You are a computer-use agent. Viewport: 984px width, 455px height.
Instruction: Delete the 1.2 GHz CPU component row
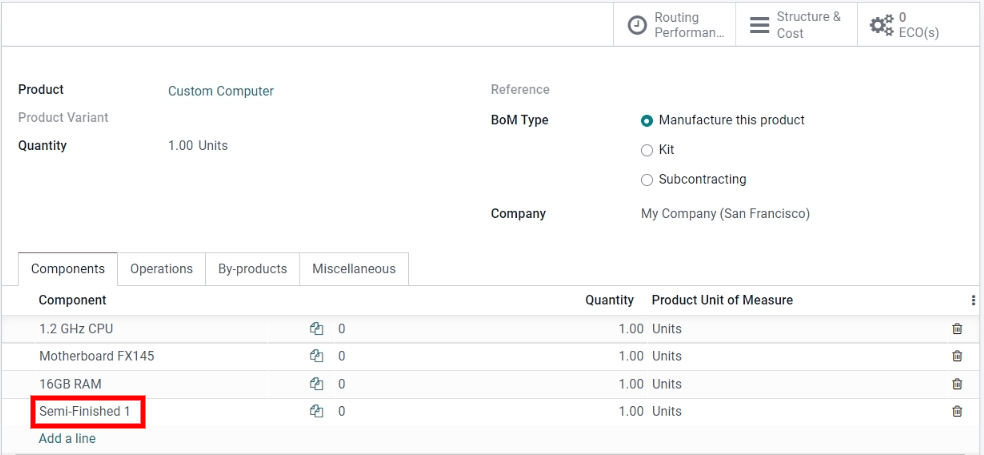coord(957,328)
